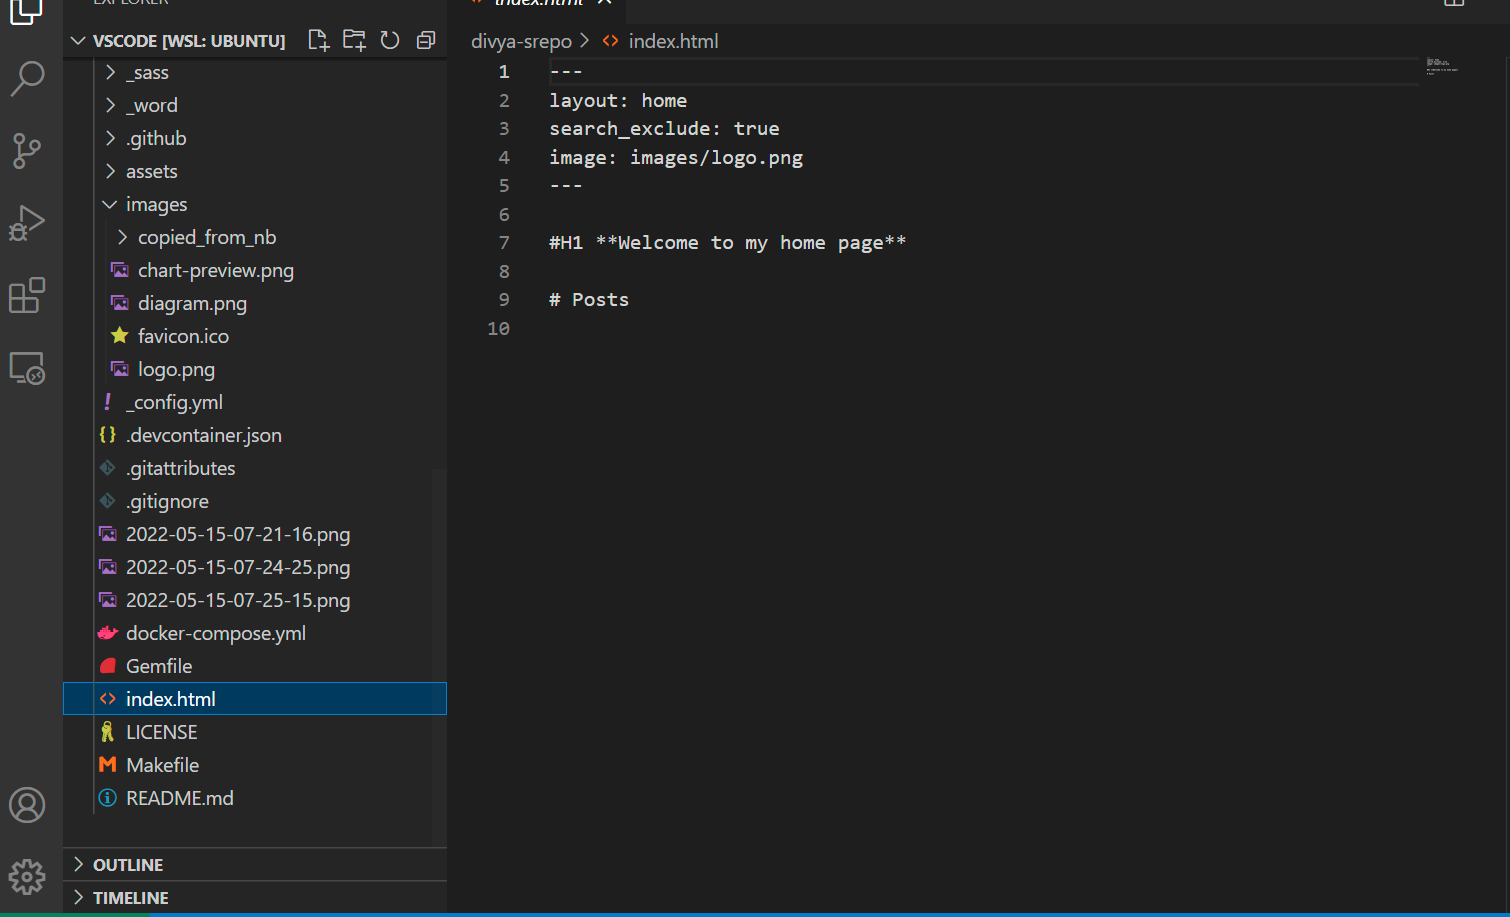
Task: Create a new file in the Explorer
Action: point(318,40)
